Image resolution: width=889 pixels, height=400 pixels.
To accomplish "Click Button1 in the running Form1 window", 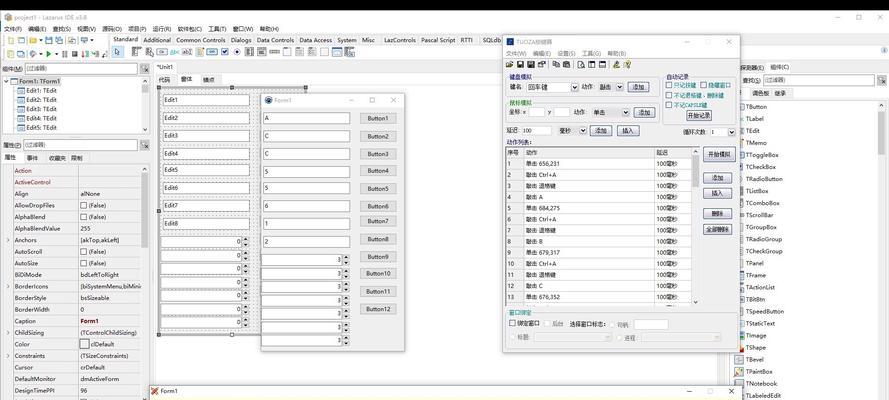I will click(x=378, y=118).
